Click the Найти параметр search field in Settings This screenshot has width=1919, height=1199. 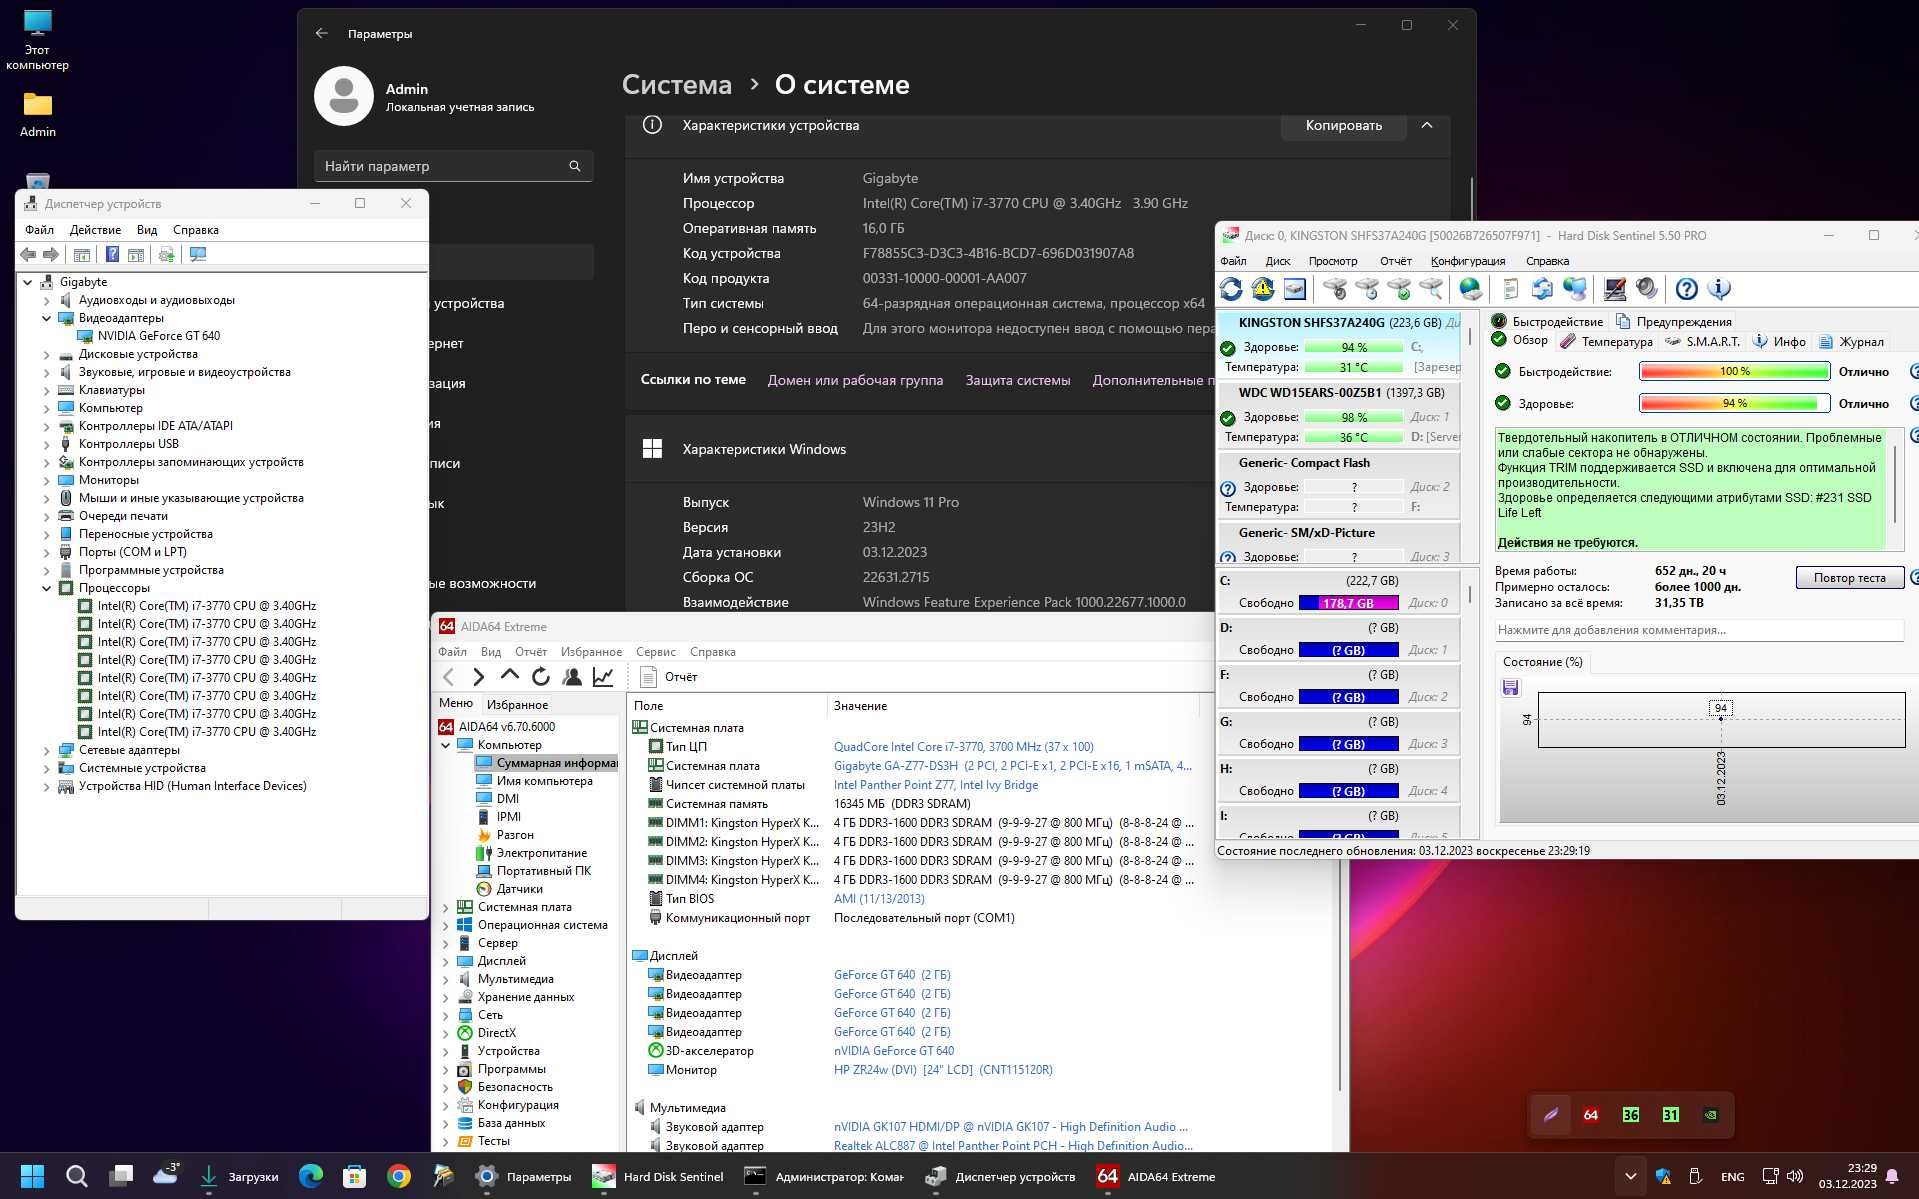[x=454, y=166]
